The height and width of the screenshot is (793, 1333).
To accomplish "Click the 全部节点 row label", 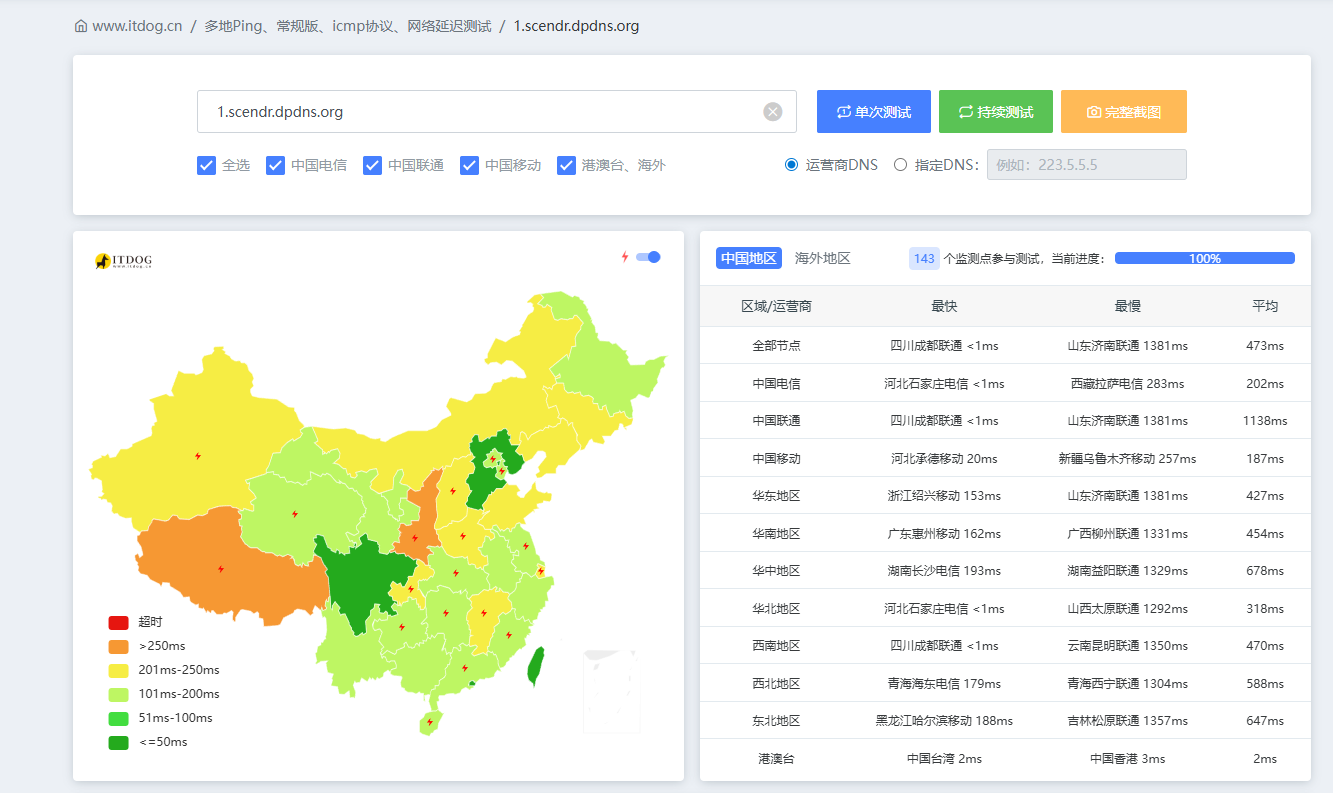I will tap(776, 346).
